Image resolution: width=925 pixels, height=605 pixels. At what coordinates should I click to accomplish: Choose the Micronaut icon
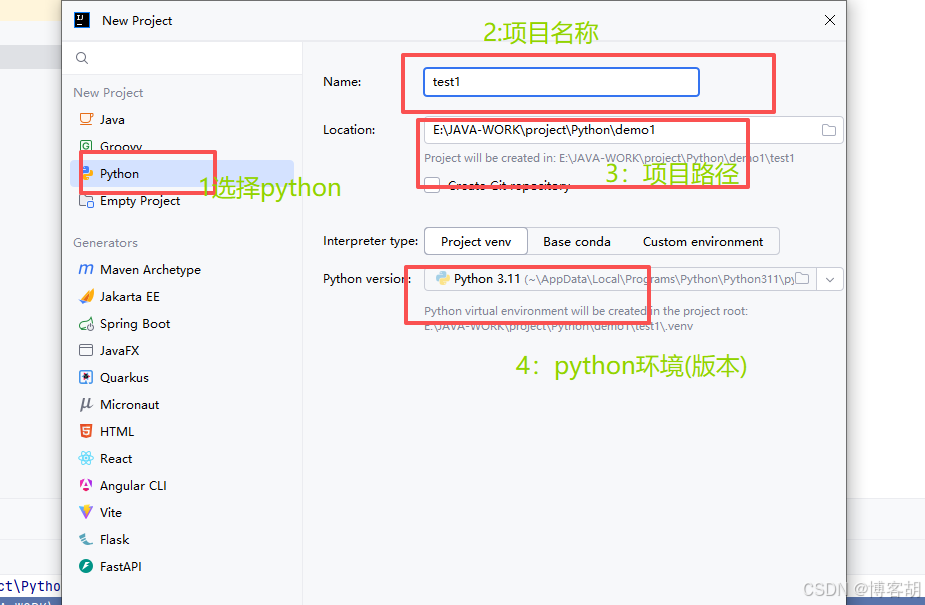[86, 405]
